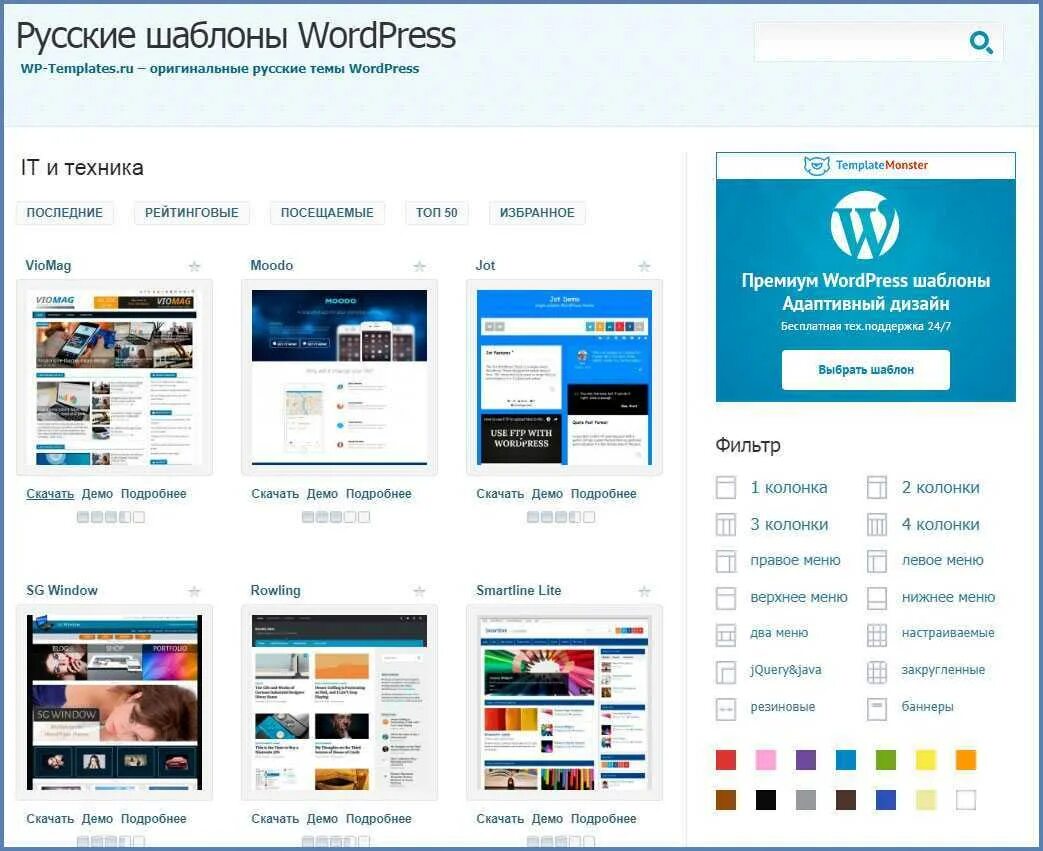Pick the green color swatch

(x=885, y=760)
